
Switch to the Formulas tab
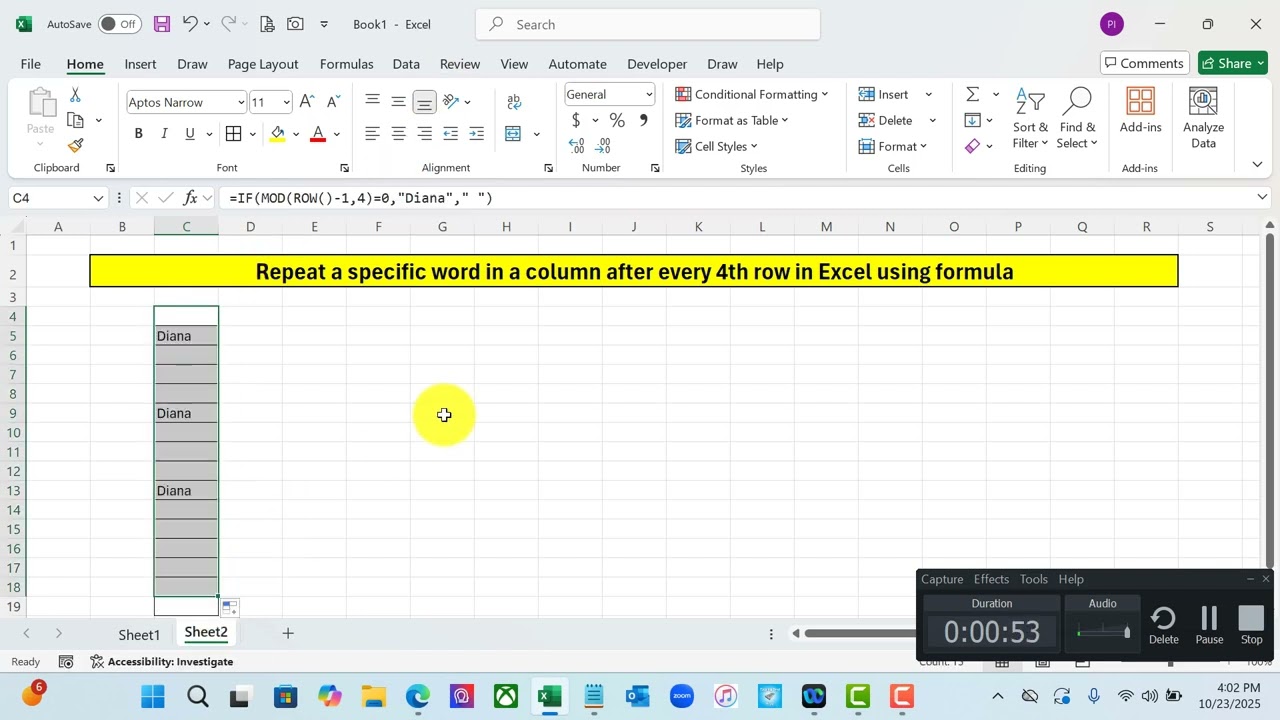(x=346, y=63)
